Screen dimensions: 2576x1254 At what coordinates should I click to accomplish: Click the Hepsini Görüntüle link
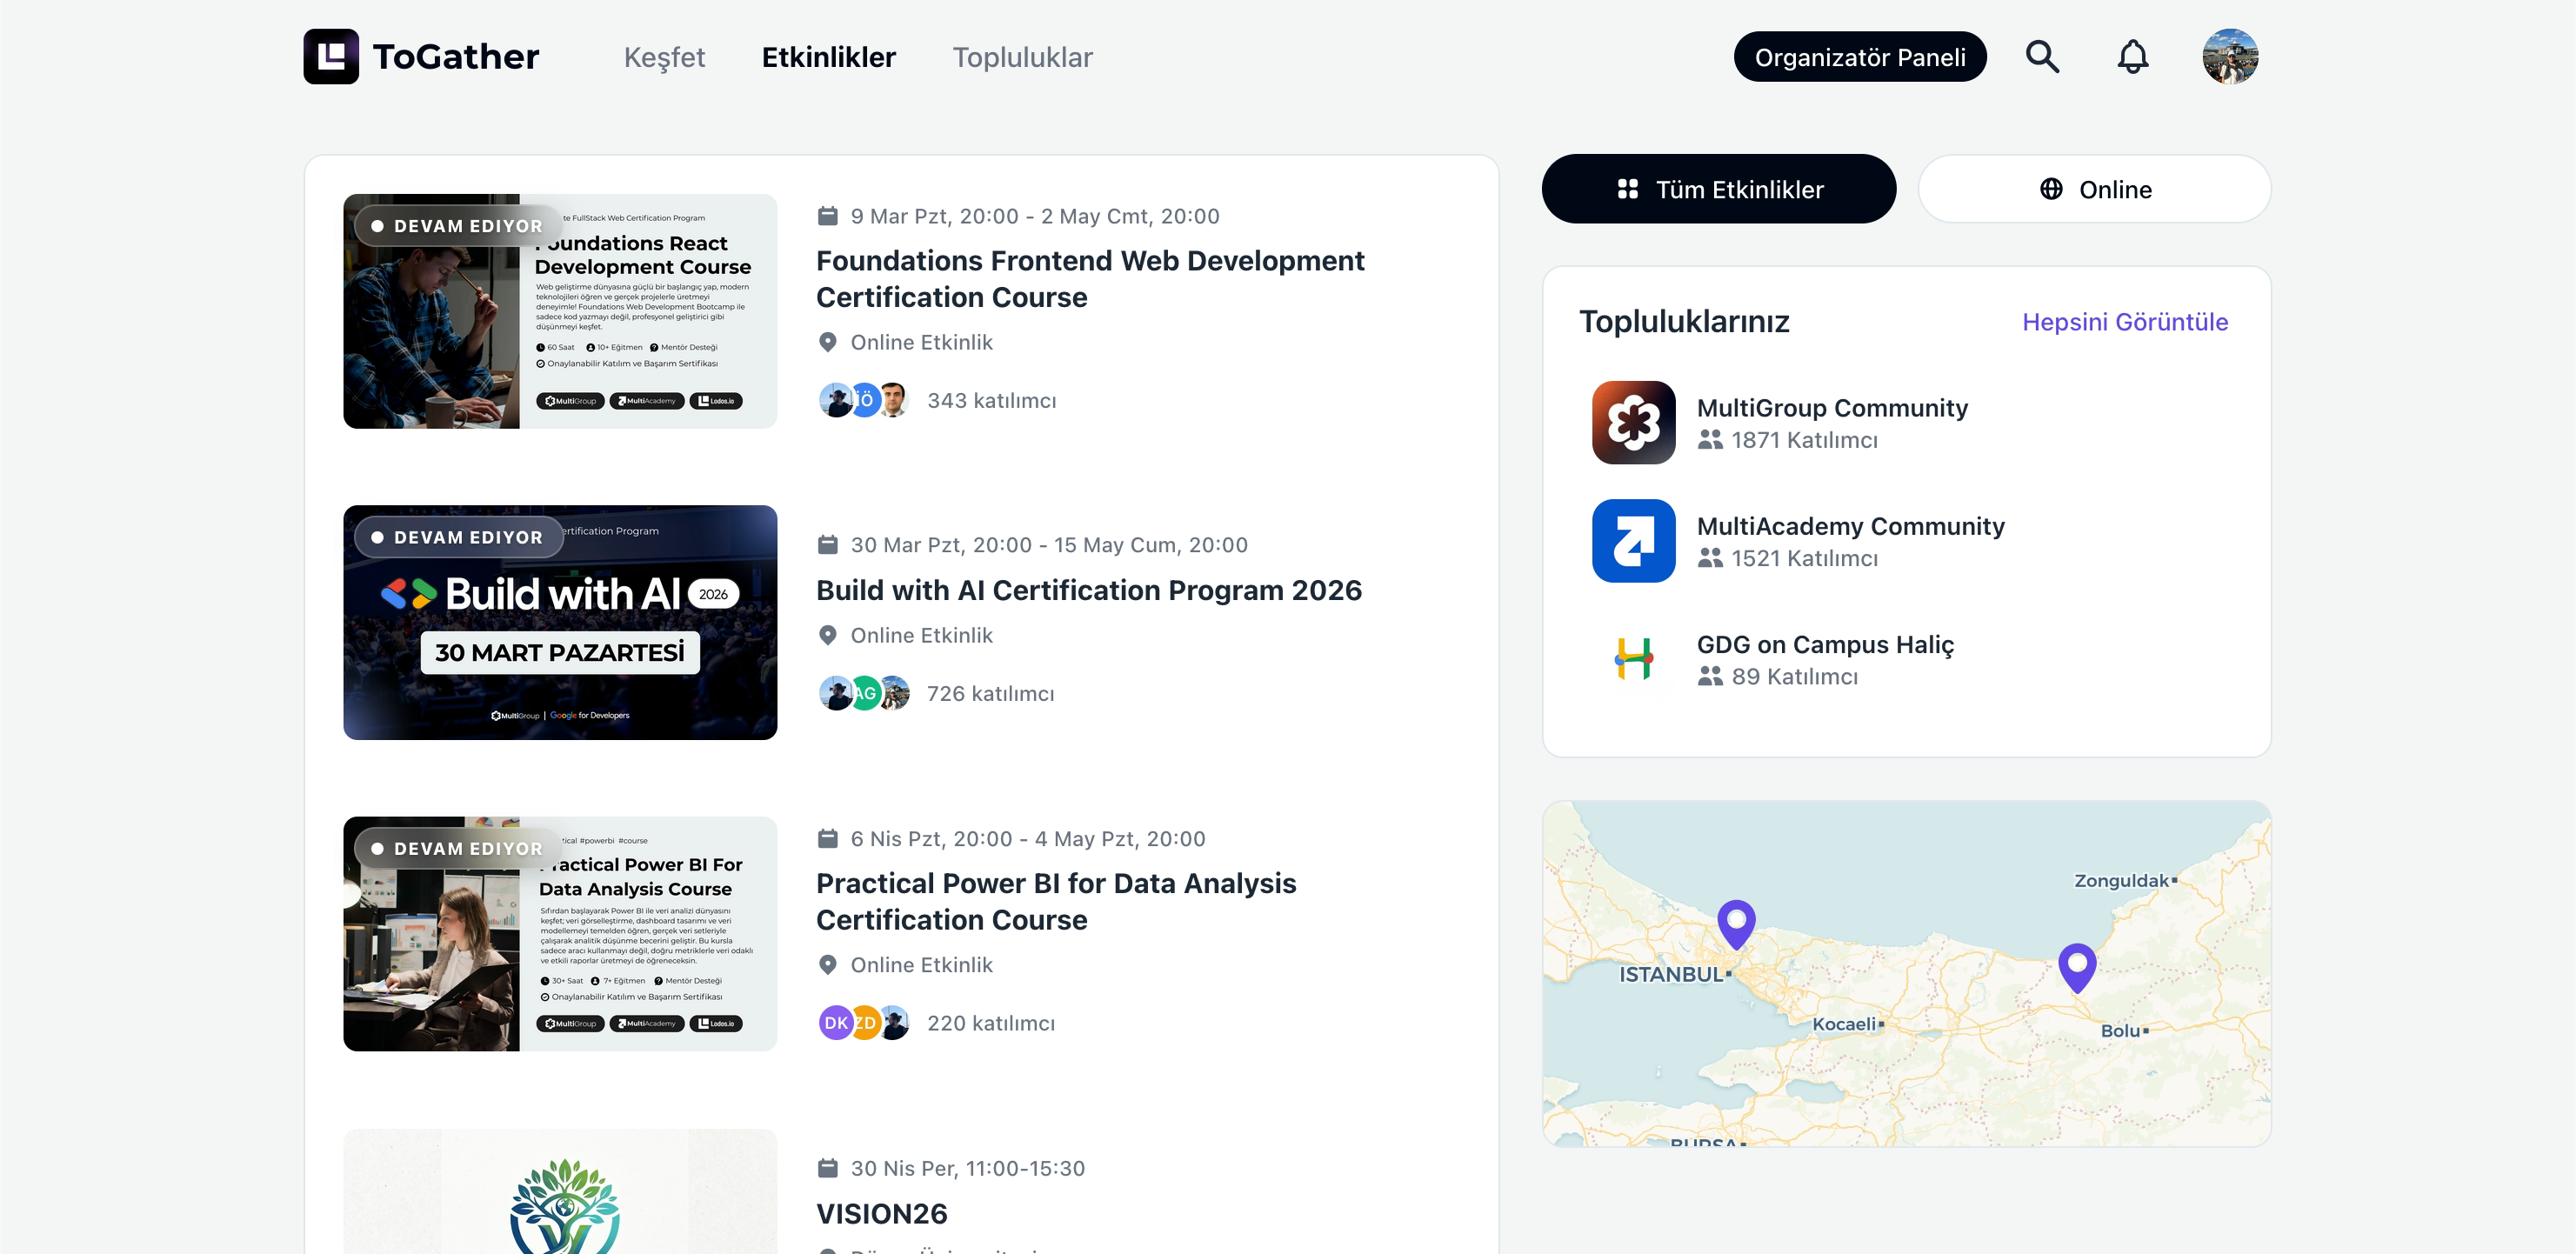[x=2125, y=322]
